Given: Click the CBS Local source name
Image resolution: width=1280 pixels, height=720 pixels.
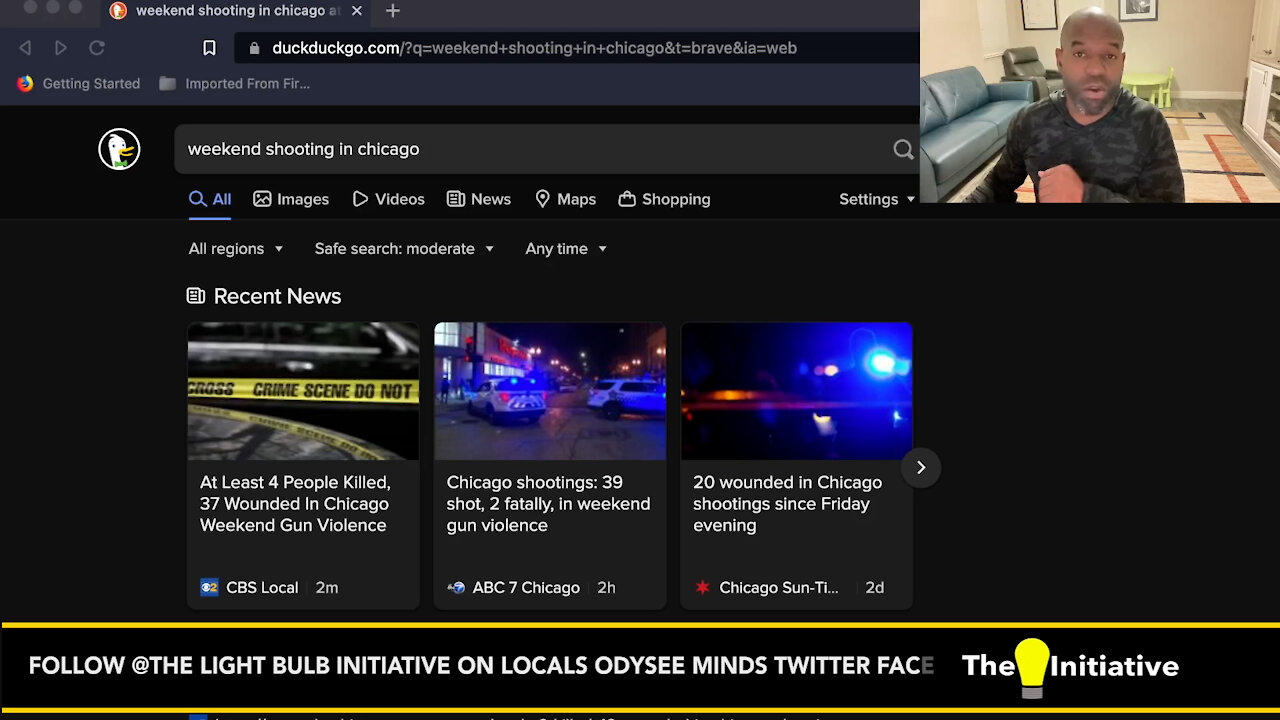Looking at the screenshot, I should pyautogui.click(x=262, y=588).
